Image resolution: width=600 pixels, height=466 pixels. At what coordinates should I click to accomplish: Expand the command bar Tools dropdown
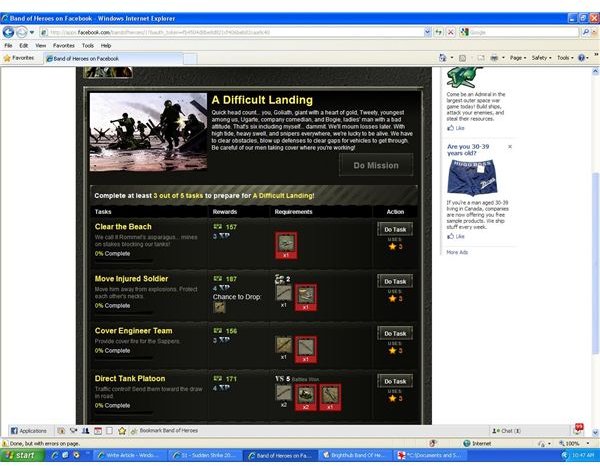coord(565,58)
